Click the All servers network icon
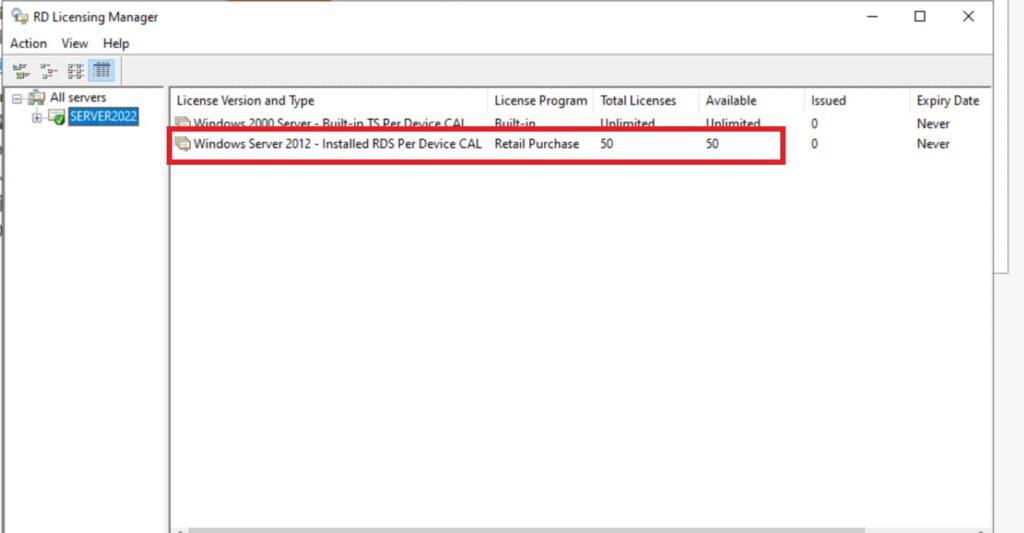Image resolution: width=1024 pixels, height=533 pixels. [36, 98]
